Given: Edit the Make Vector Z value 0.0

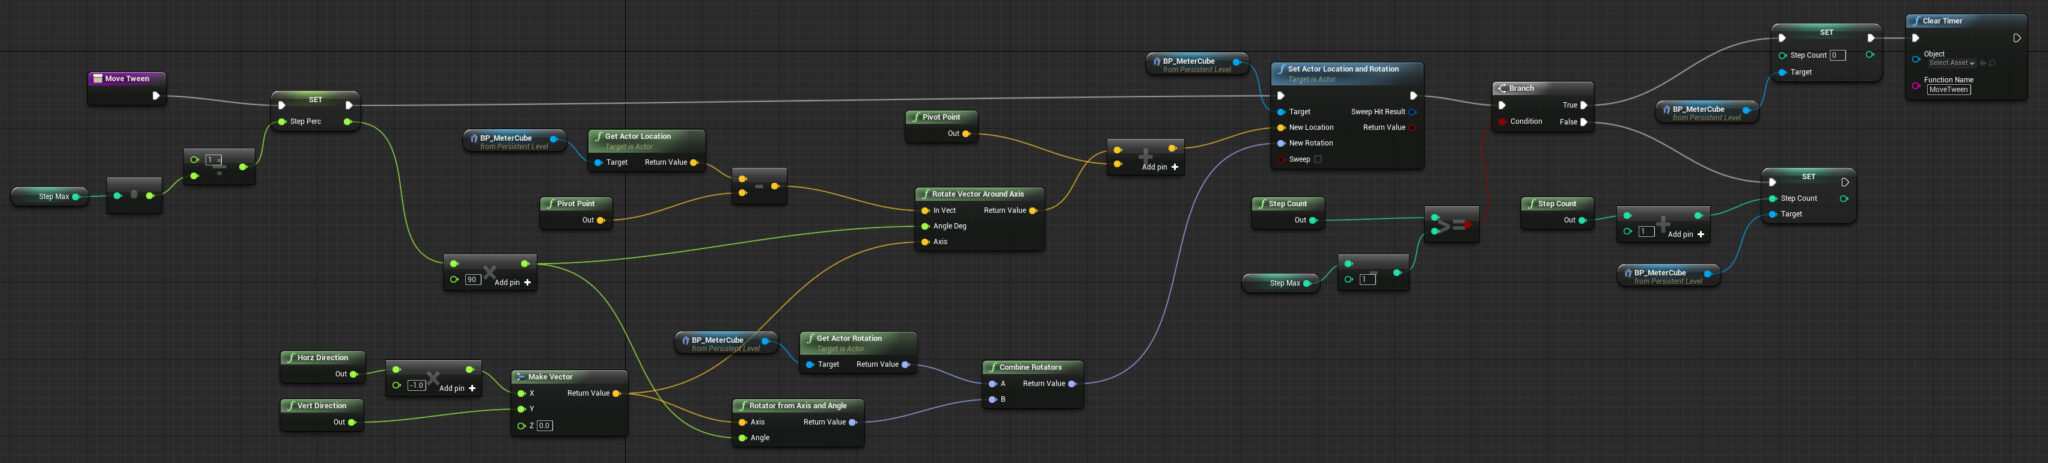Looking at the screenshot, I should tap(545, 426).
